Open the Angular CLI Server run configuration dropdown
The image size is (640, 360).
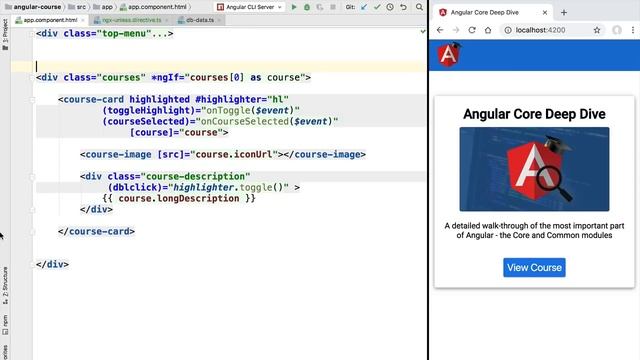click(x=250, y=7)
